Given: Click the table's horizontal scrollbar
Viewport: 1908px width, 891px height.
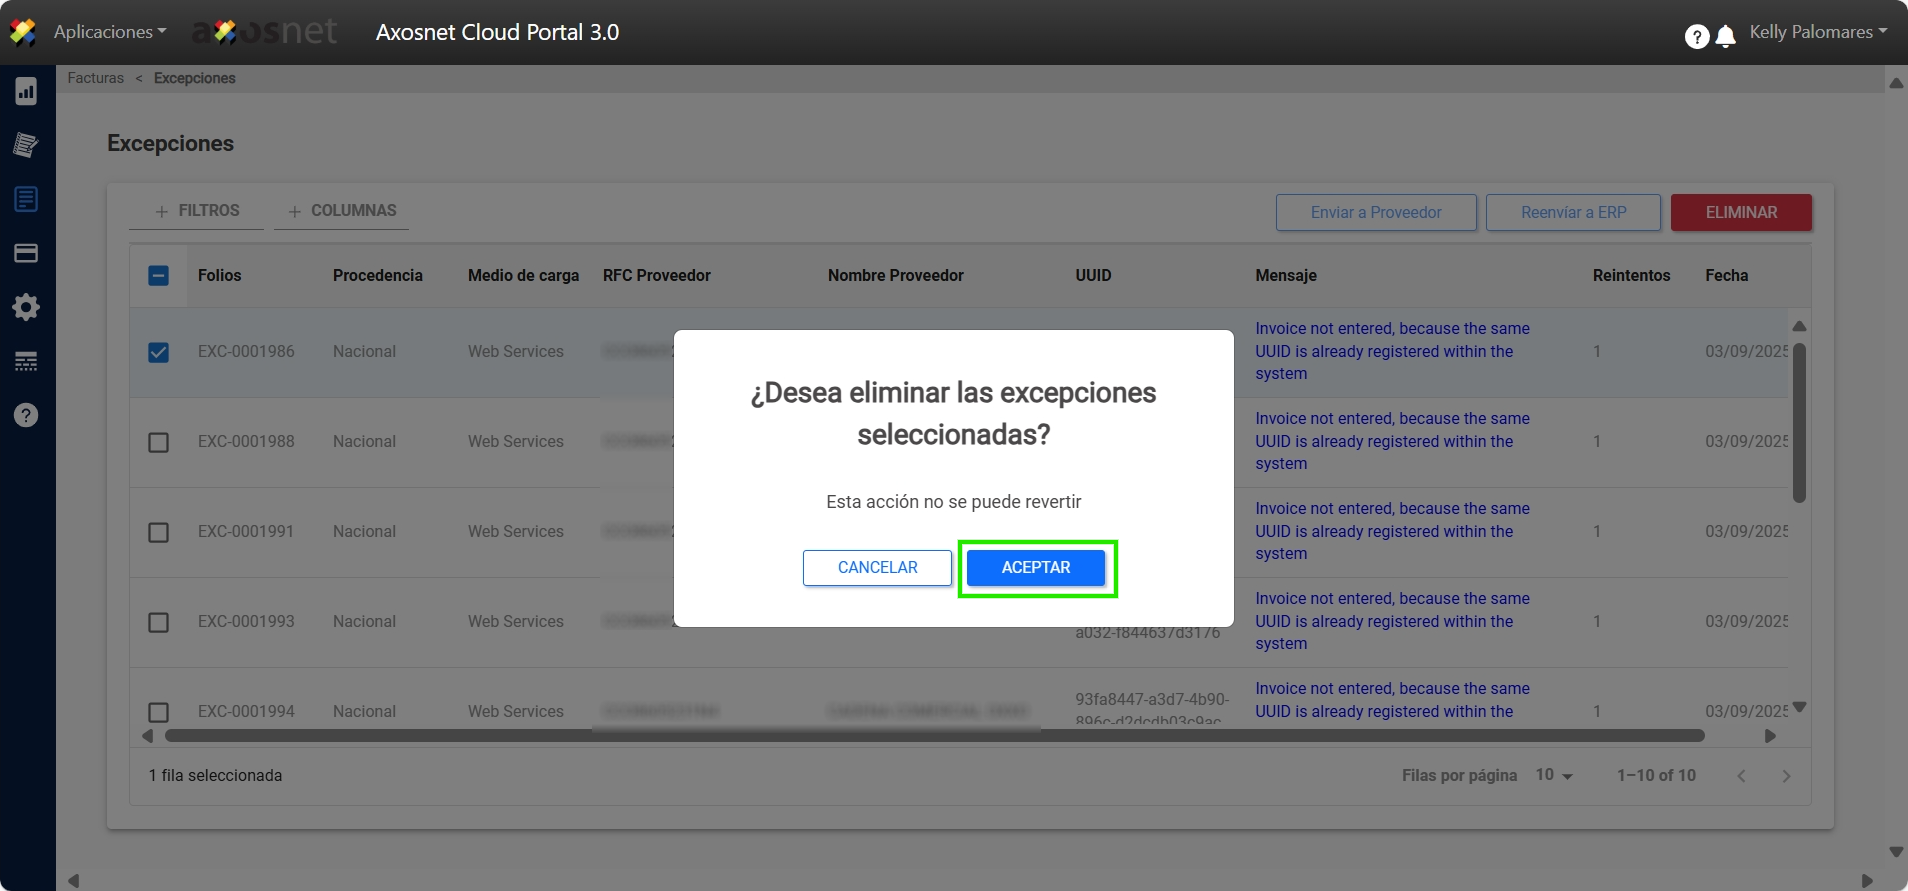Looking at the screenshot, I should pos(934,736).
